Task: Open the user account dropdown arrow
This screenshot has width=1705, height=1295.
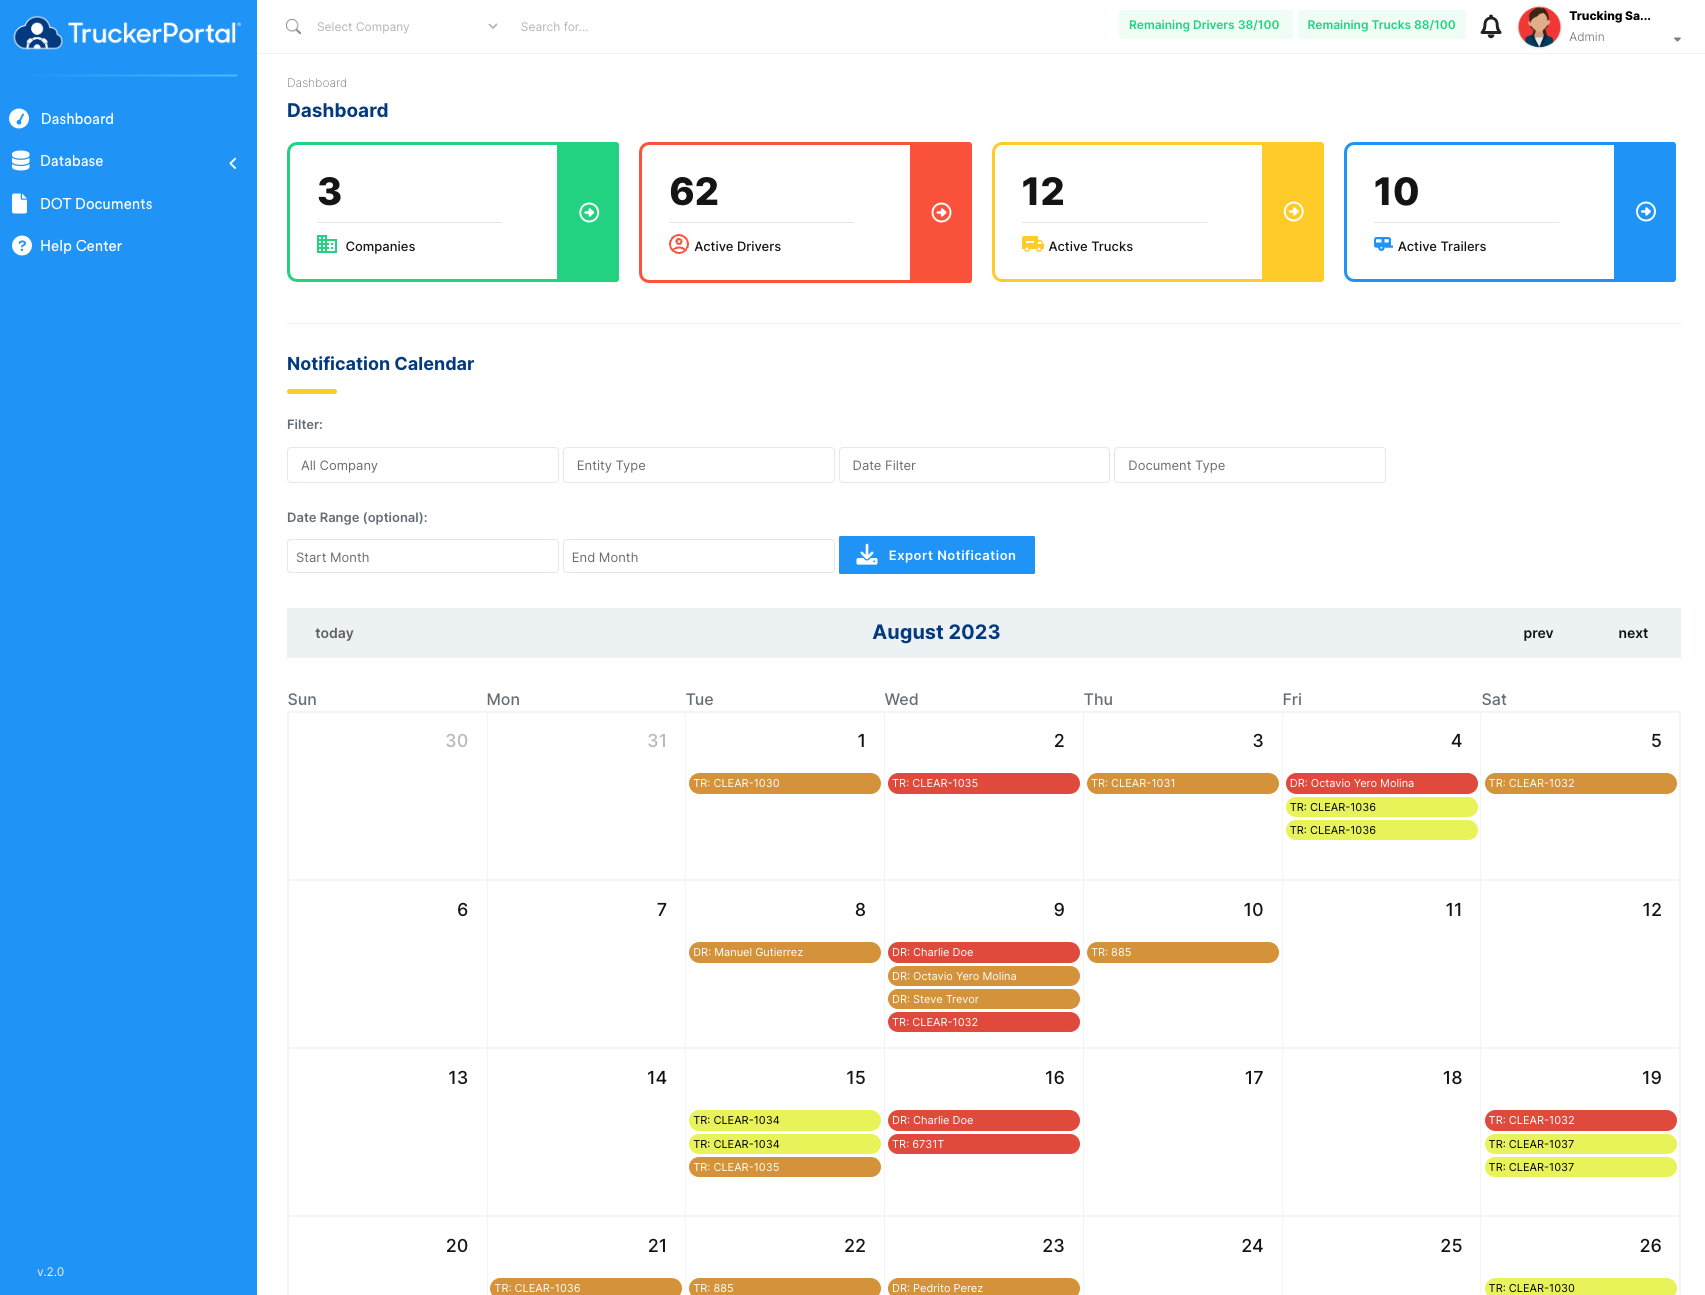Action: 1677,39
